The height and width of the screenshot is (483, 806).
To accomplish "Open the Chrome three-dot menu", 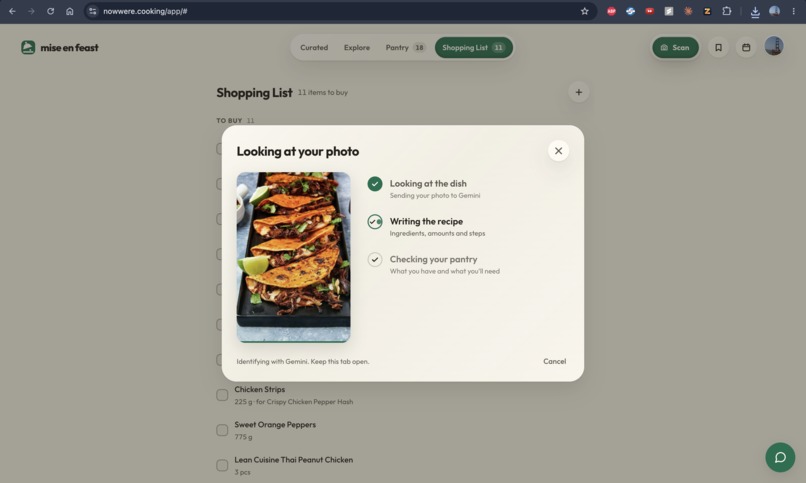I will tap(794, 11).
